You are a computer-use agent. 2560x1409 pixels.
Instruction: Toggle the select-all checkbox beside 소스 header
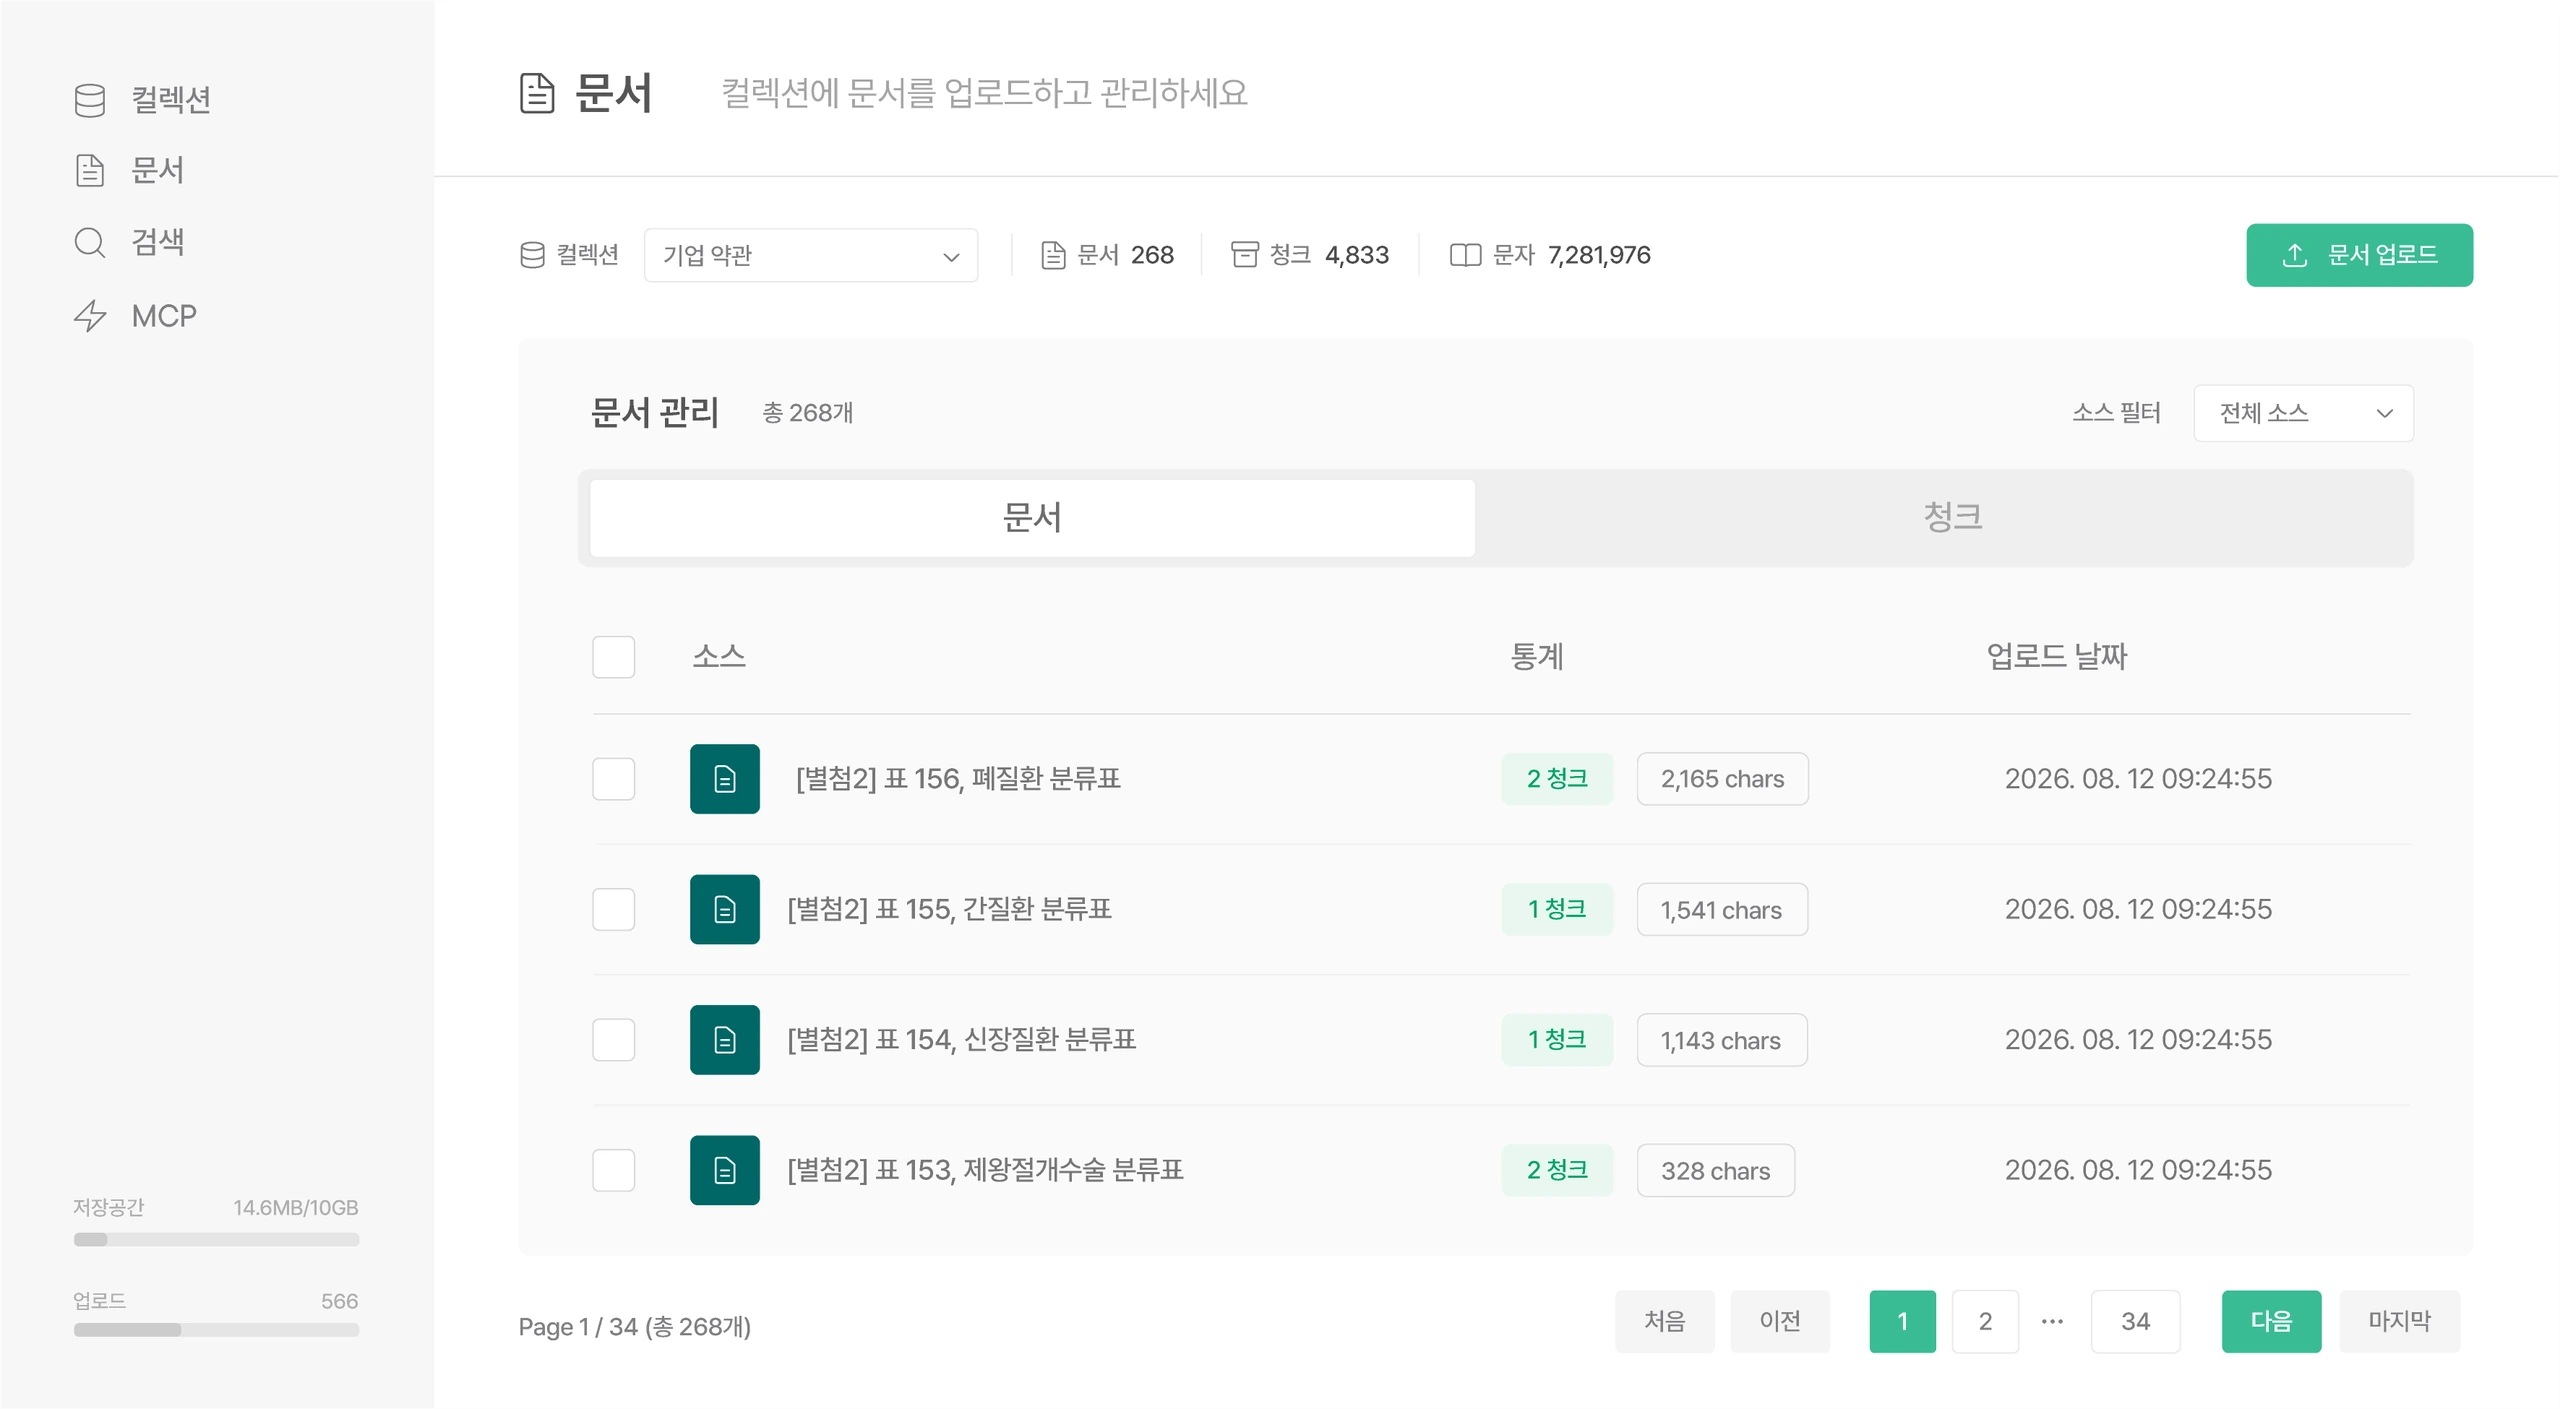[613, 657]
